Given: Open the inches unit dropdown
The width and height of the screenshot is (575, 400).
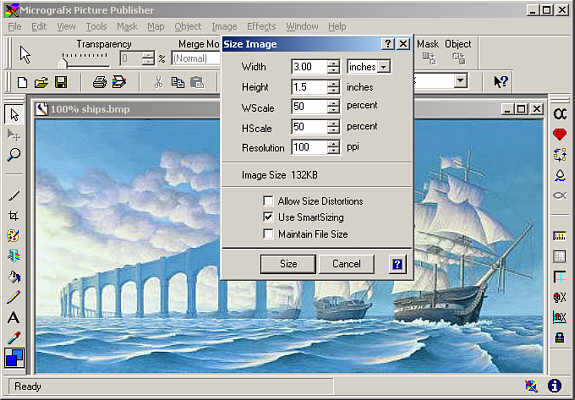Looking at the screenshot, I should [384, 67].
